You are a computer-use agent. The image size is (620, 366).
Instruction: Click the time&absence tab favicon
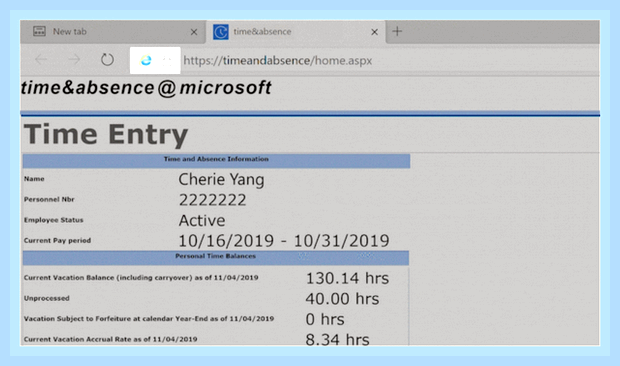click(221, 32)
